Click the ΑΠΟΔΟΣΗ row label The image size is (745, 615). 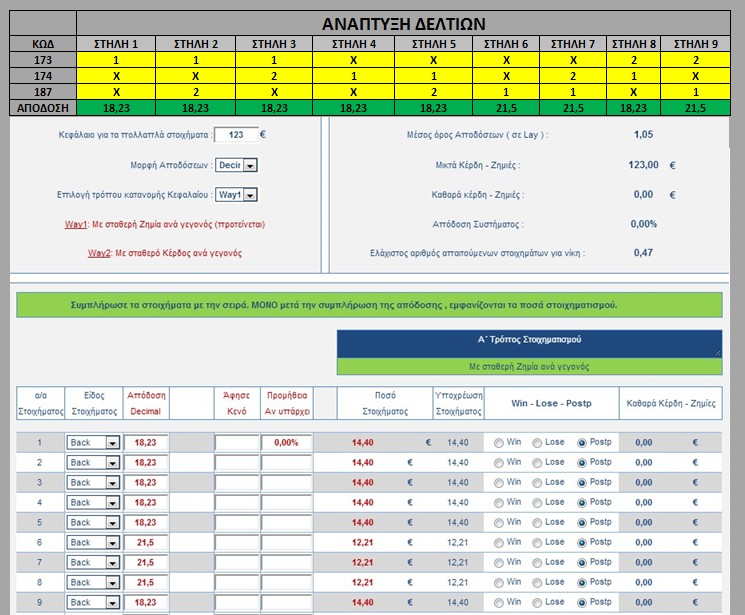click(x=43, y=108)
